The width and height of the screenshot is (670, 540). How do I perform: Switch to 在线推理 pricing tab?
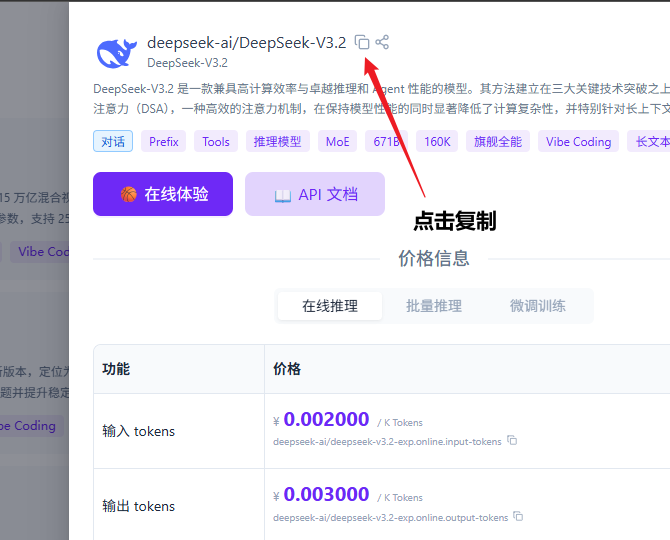330,306
